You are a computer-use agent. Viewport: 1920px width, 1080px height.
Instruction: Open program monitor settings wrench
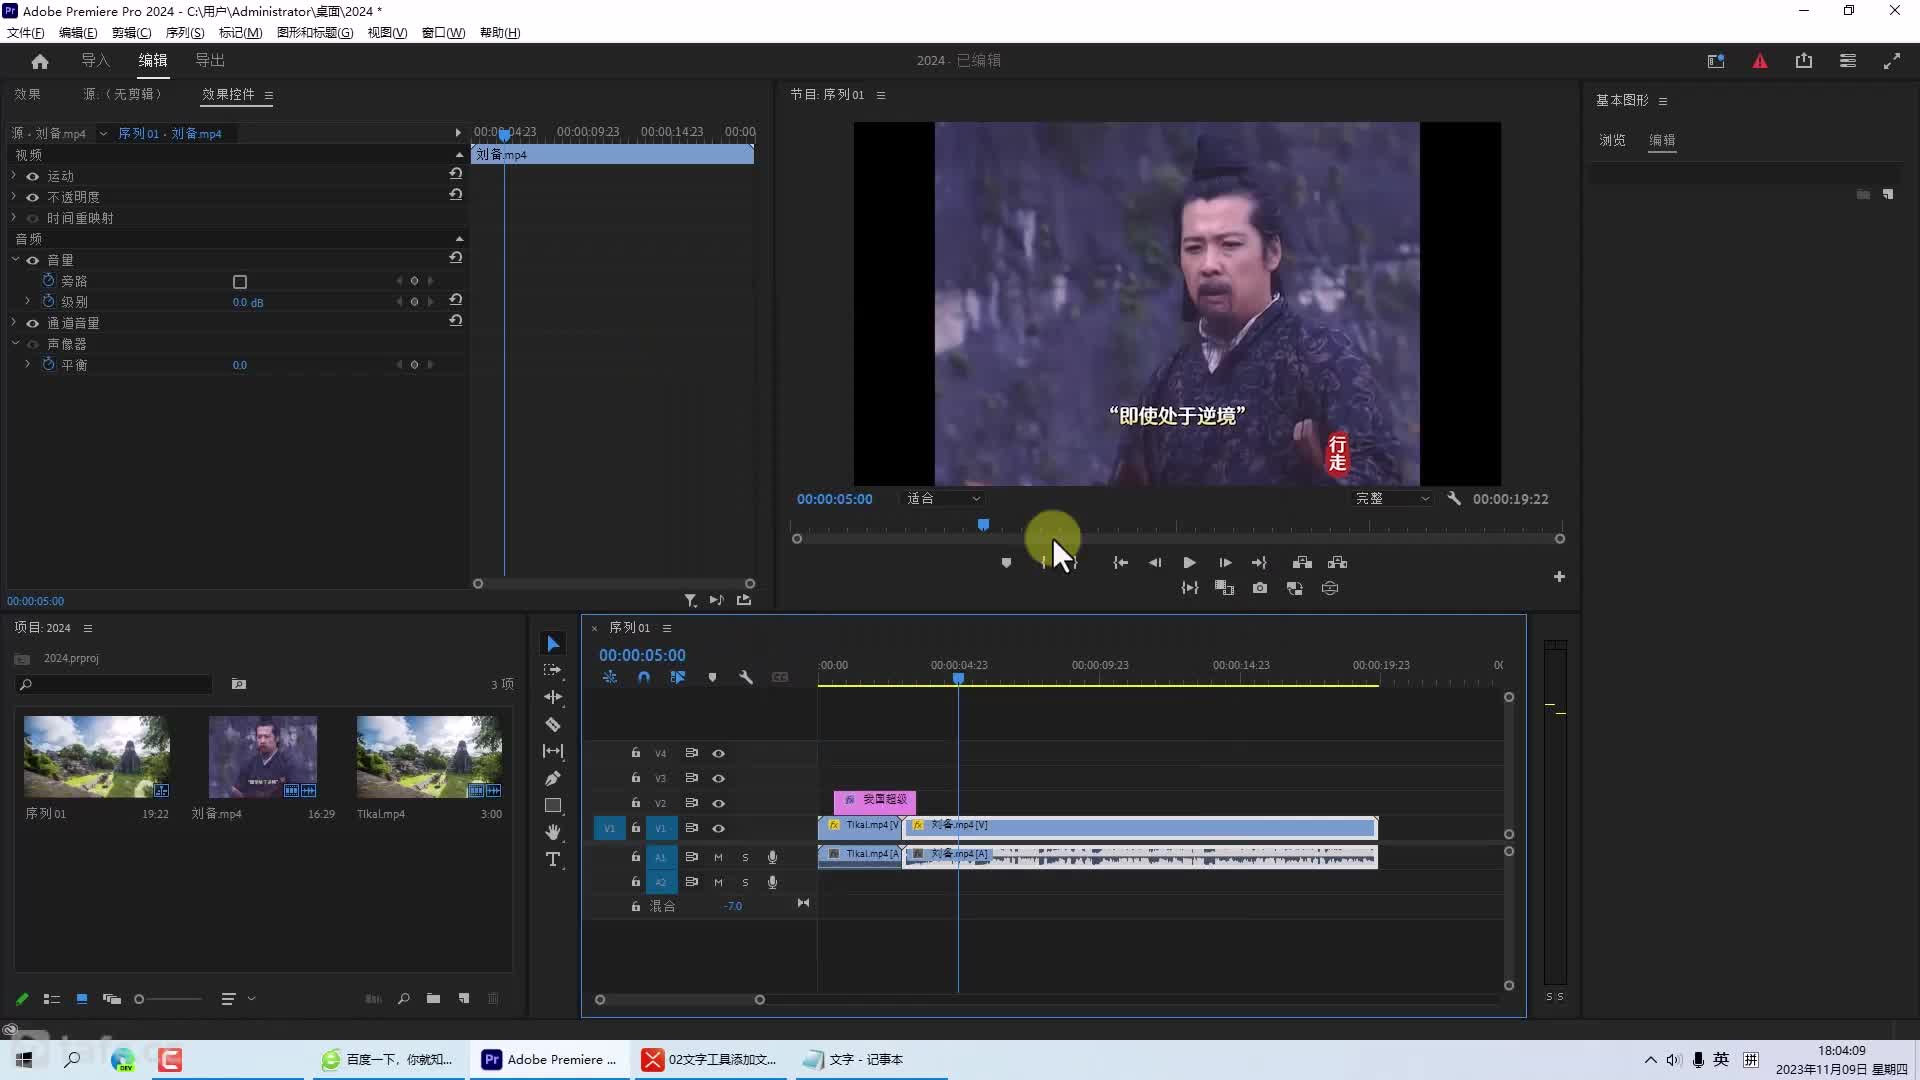click(x=1454, y=498)
